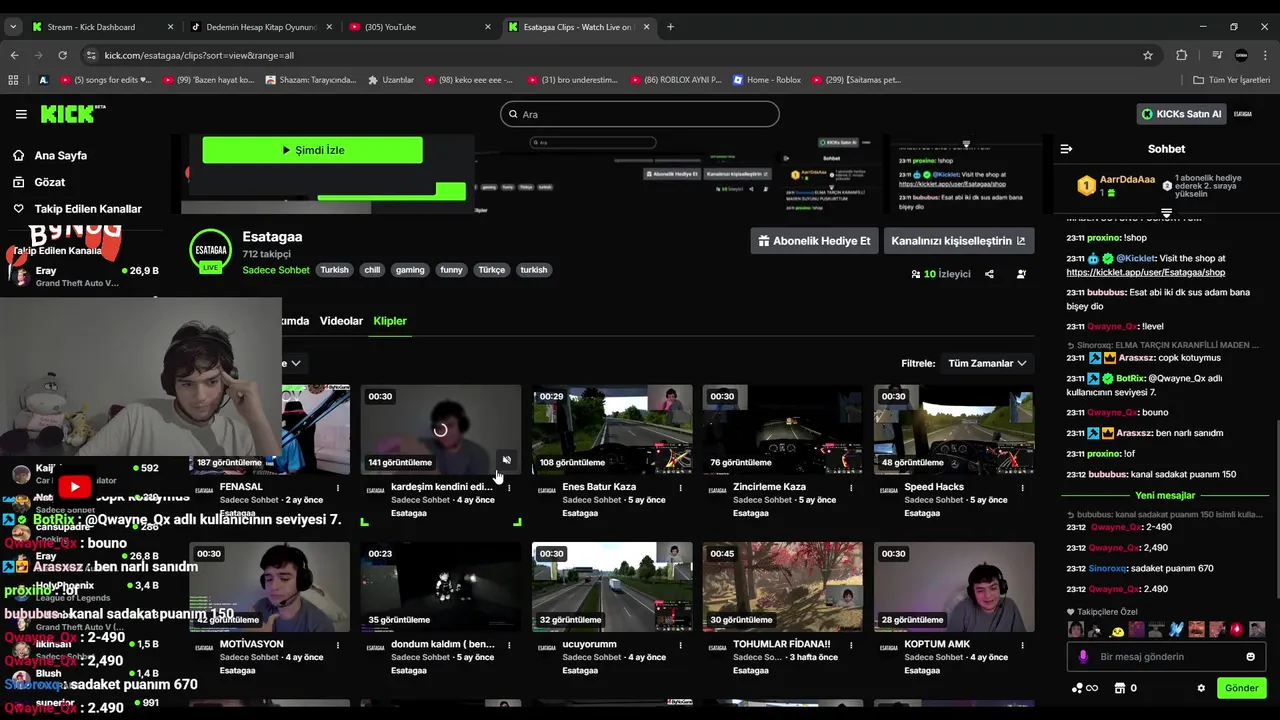Click the moderator user icon

1021,274
